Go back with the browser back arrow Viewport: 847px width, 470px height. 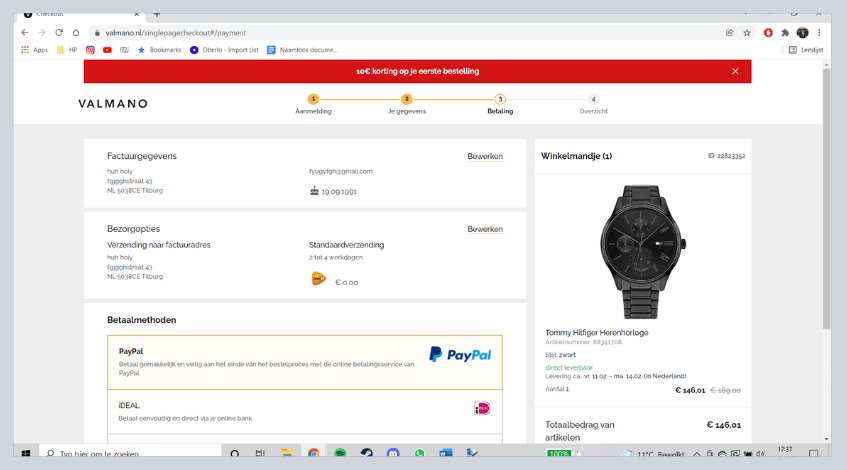click(x=25, y=33)
